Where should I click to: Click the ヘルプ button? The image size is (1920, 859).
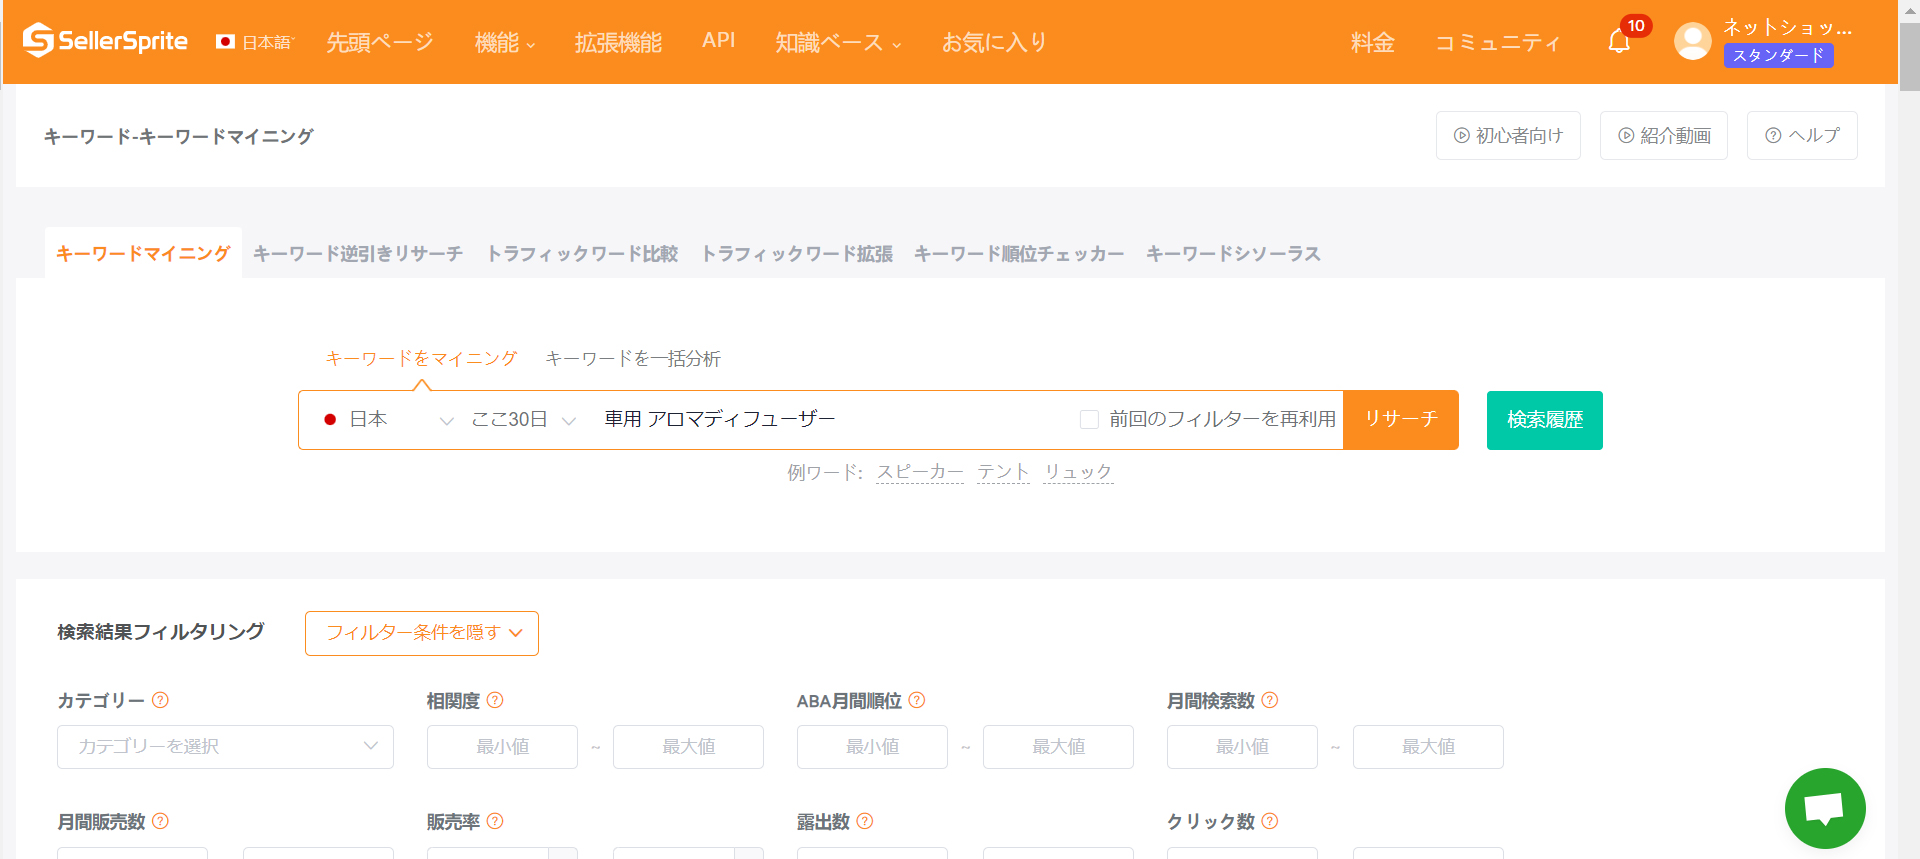click(x=1802, y=135)
